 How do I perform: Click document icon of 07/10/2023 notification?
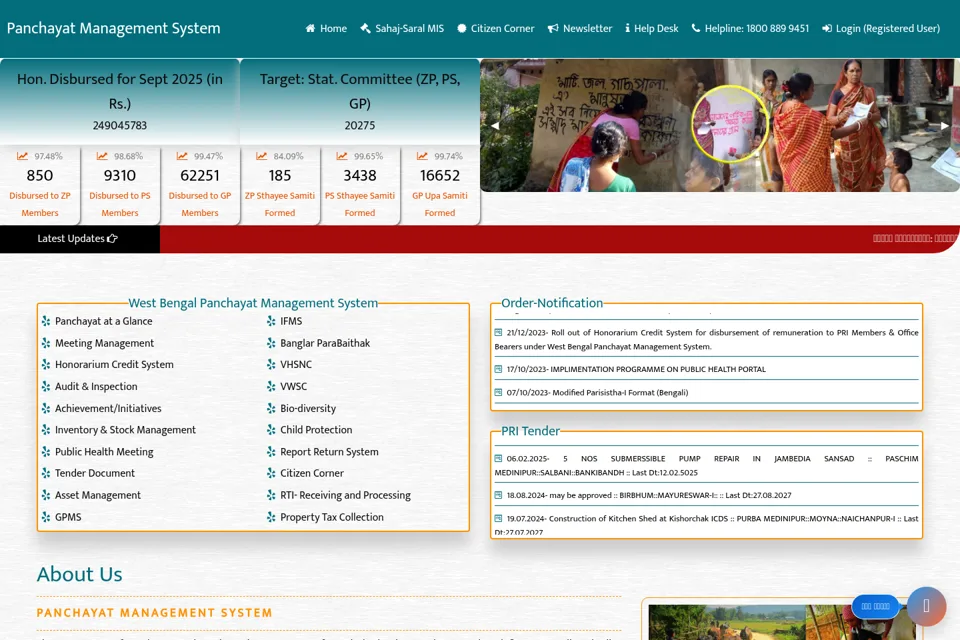pos(498,393)
